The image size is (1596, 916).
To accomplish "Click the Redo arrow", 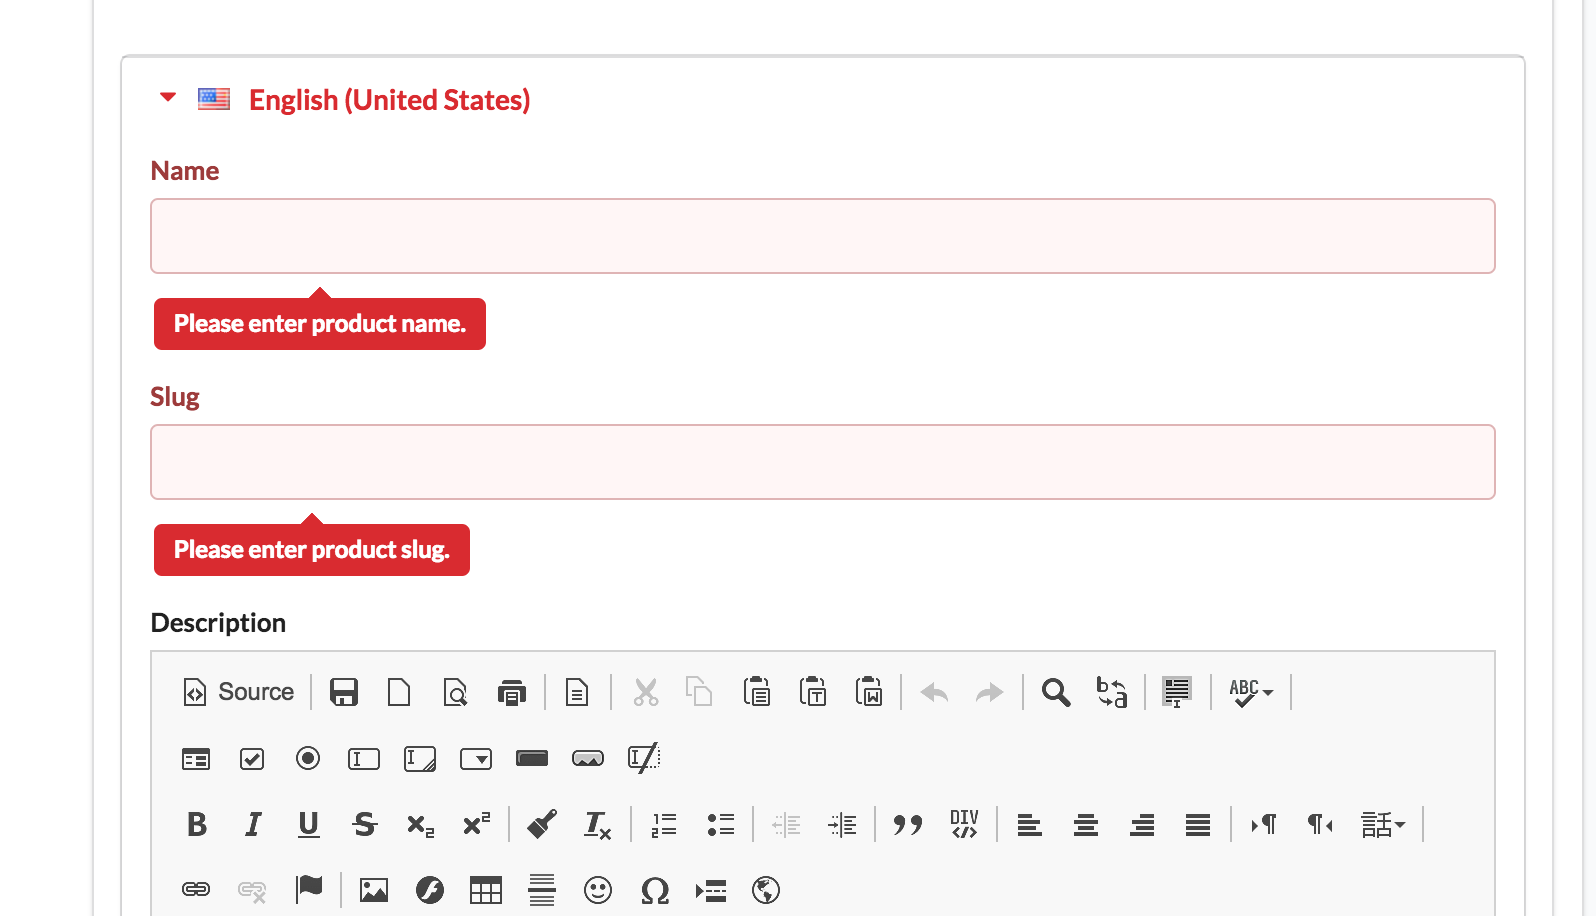I will pos(989,692).
